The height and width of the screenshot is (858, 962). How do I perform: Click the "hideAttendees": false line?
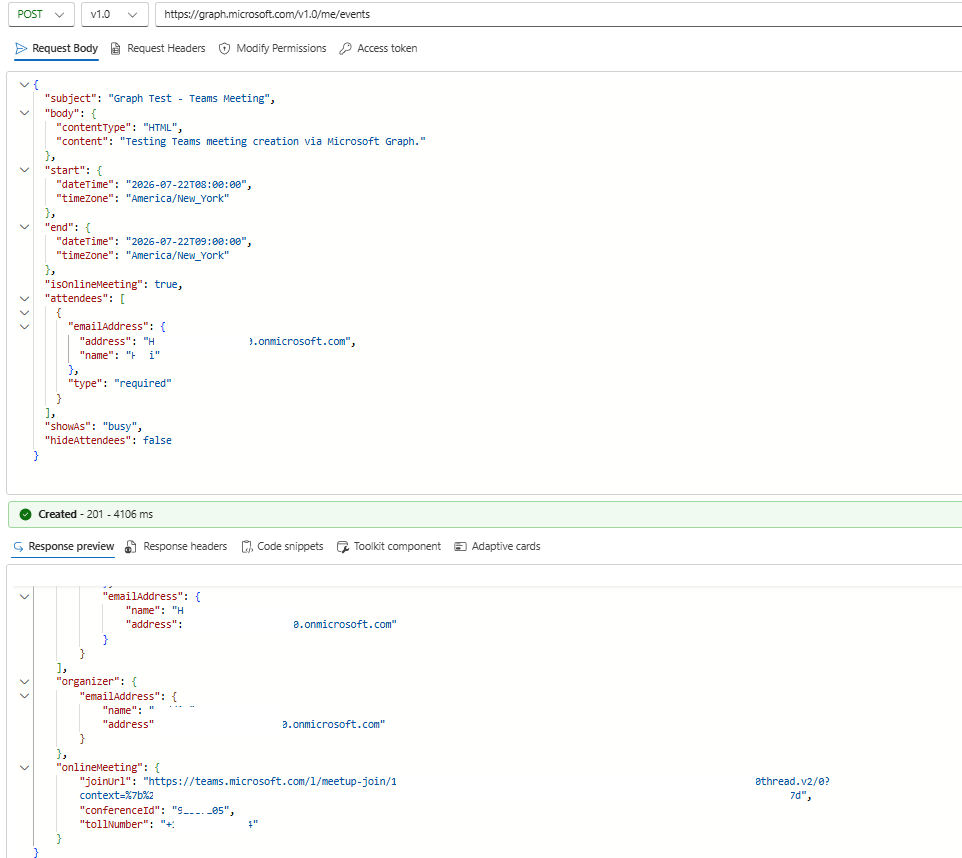(108, 440)
